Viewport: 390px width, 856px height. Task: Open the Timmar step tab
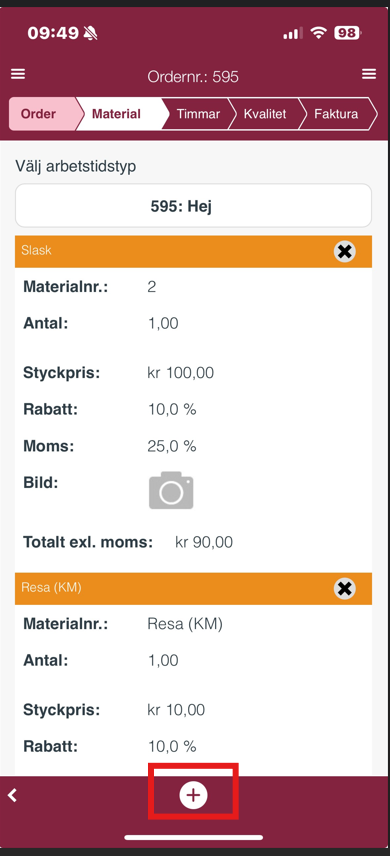tap(198, 114)
